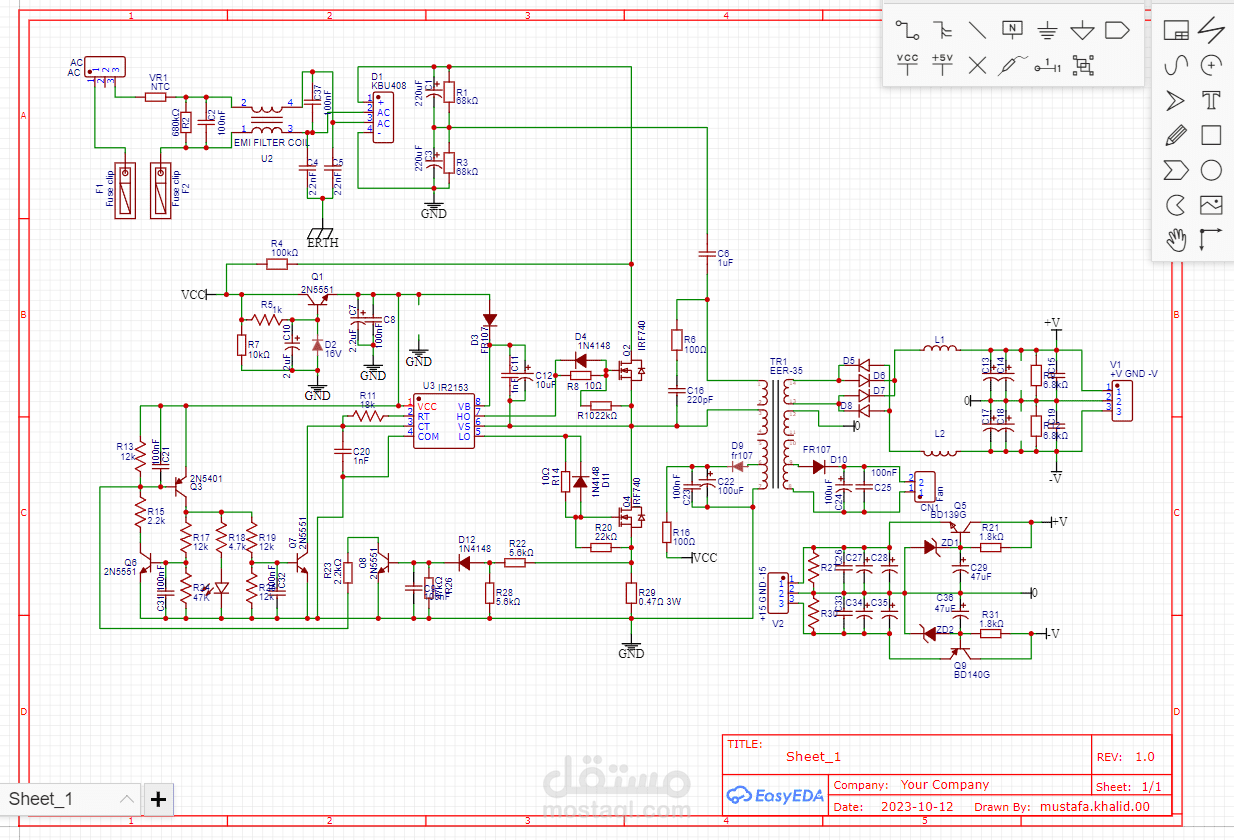The width and height of the screenshot is (1234, 840).
Task: Select the Bus tool
Action: click(943, 30)
